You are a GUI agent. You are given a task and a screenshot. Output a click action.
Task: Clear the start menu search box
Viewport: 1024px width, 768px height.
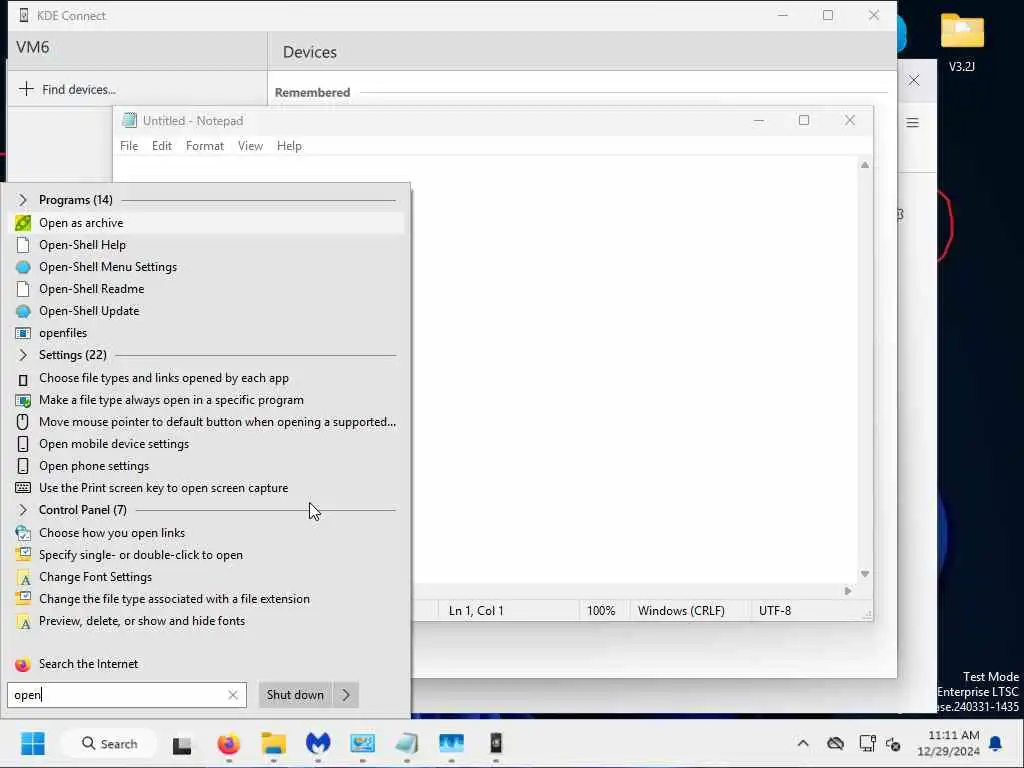(232, 695)
